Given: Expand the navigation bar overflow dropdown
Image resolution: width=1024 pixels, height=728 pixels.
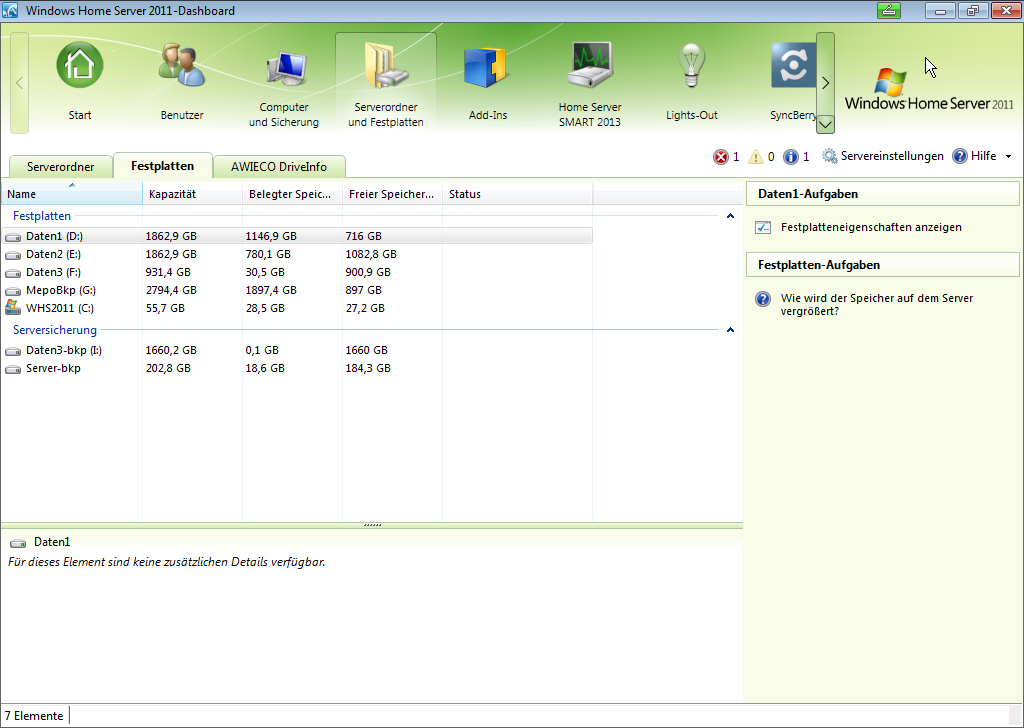Looking at the screenshot, I should pyautogui.click(x=825, y=123).
